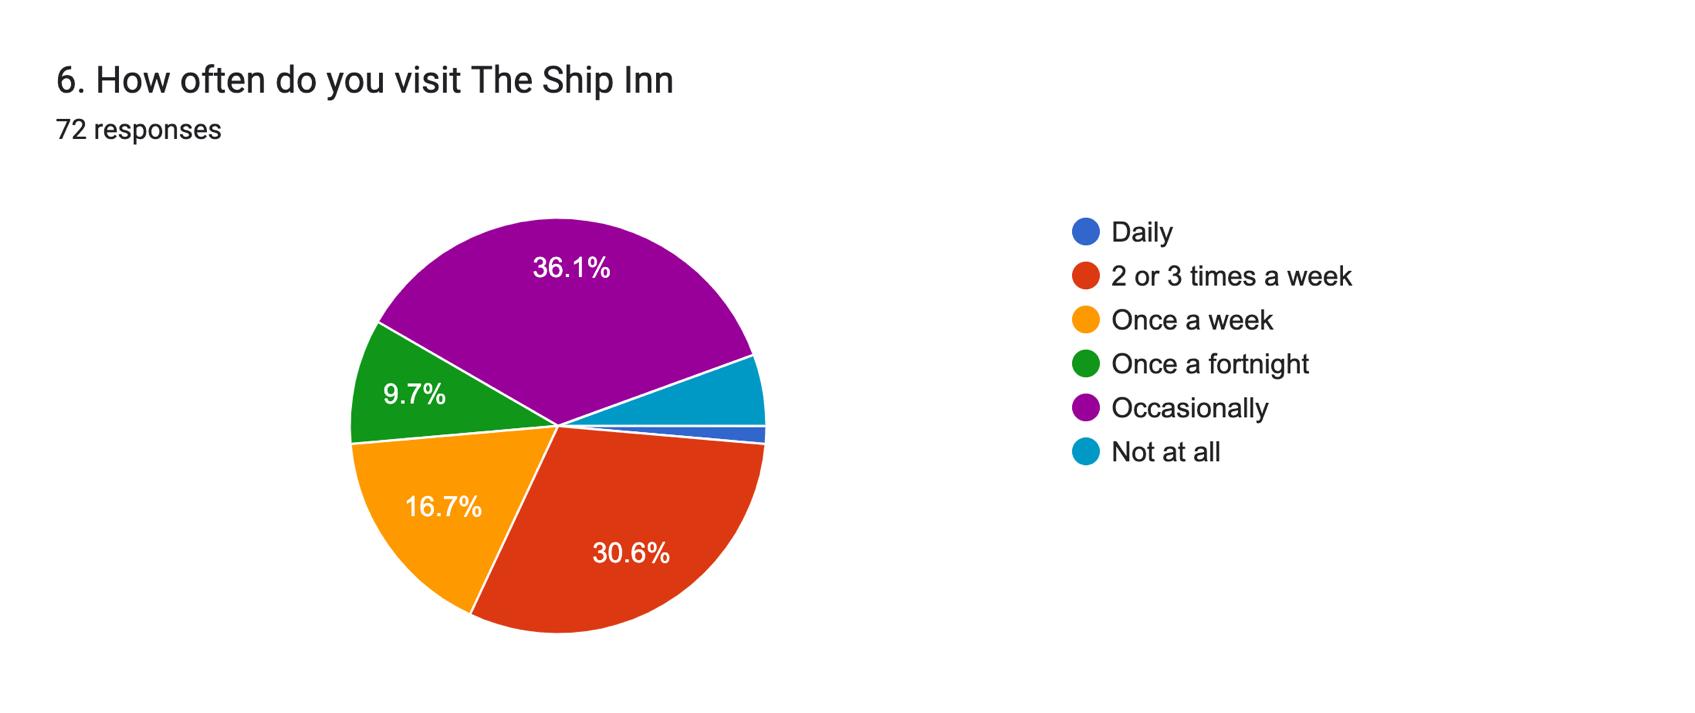
Task: Select the green Once a fortnight legend dot
Action: click(1085, 364)
